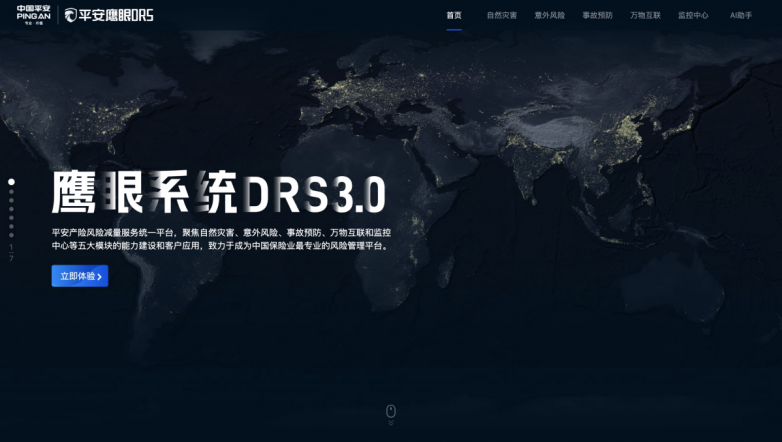Open the 首页 navigation tab
The image size is (782, 442).
[454, 16]
